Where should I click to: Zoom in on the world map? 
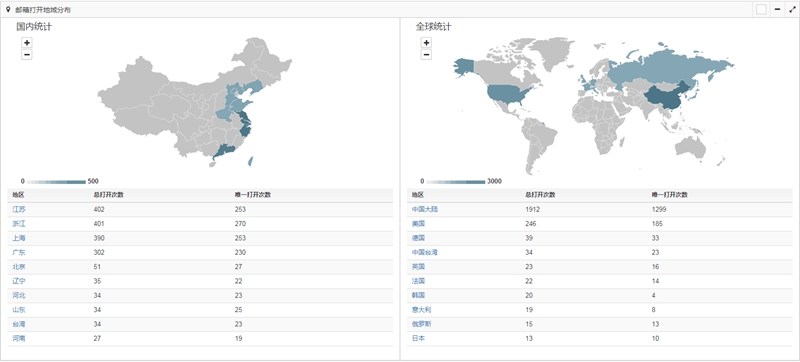click(426, 43)
